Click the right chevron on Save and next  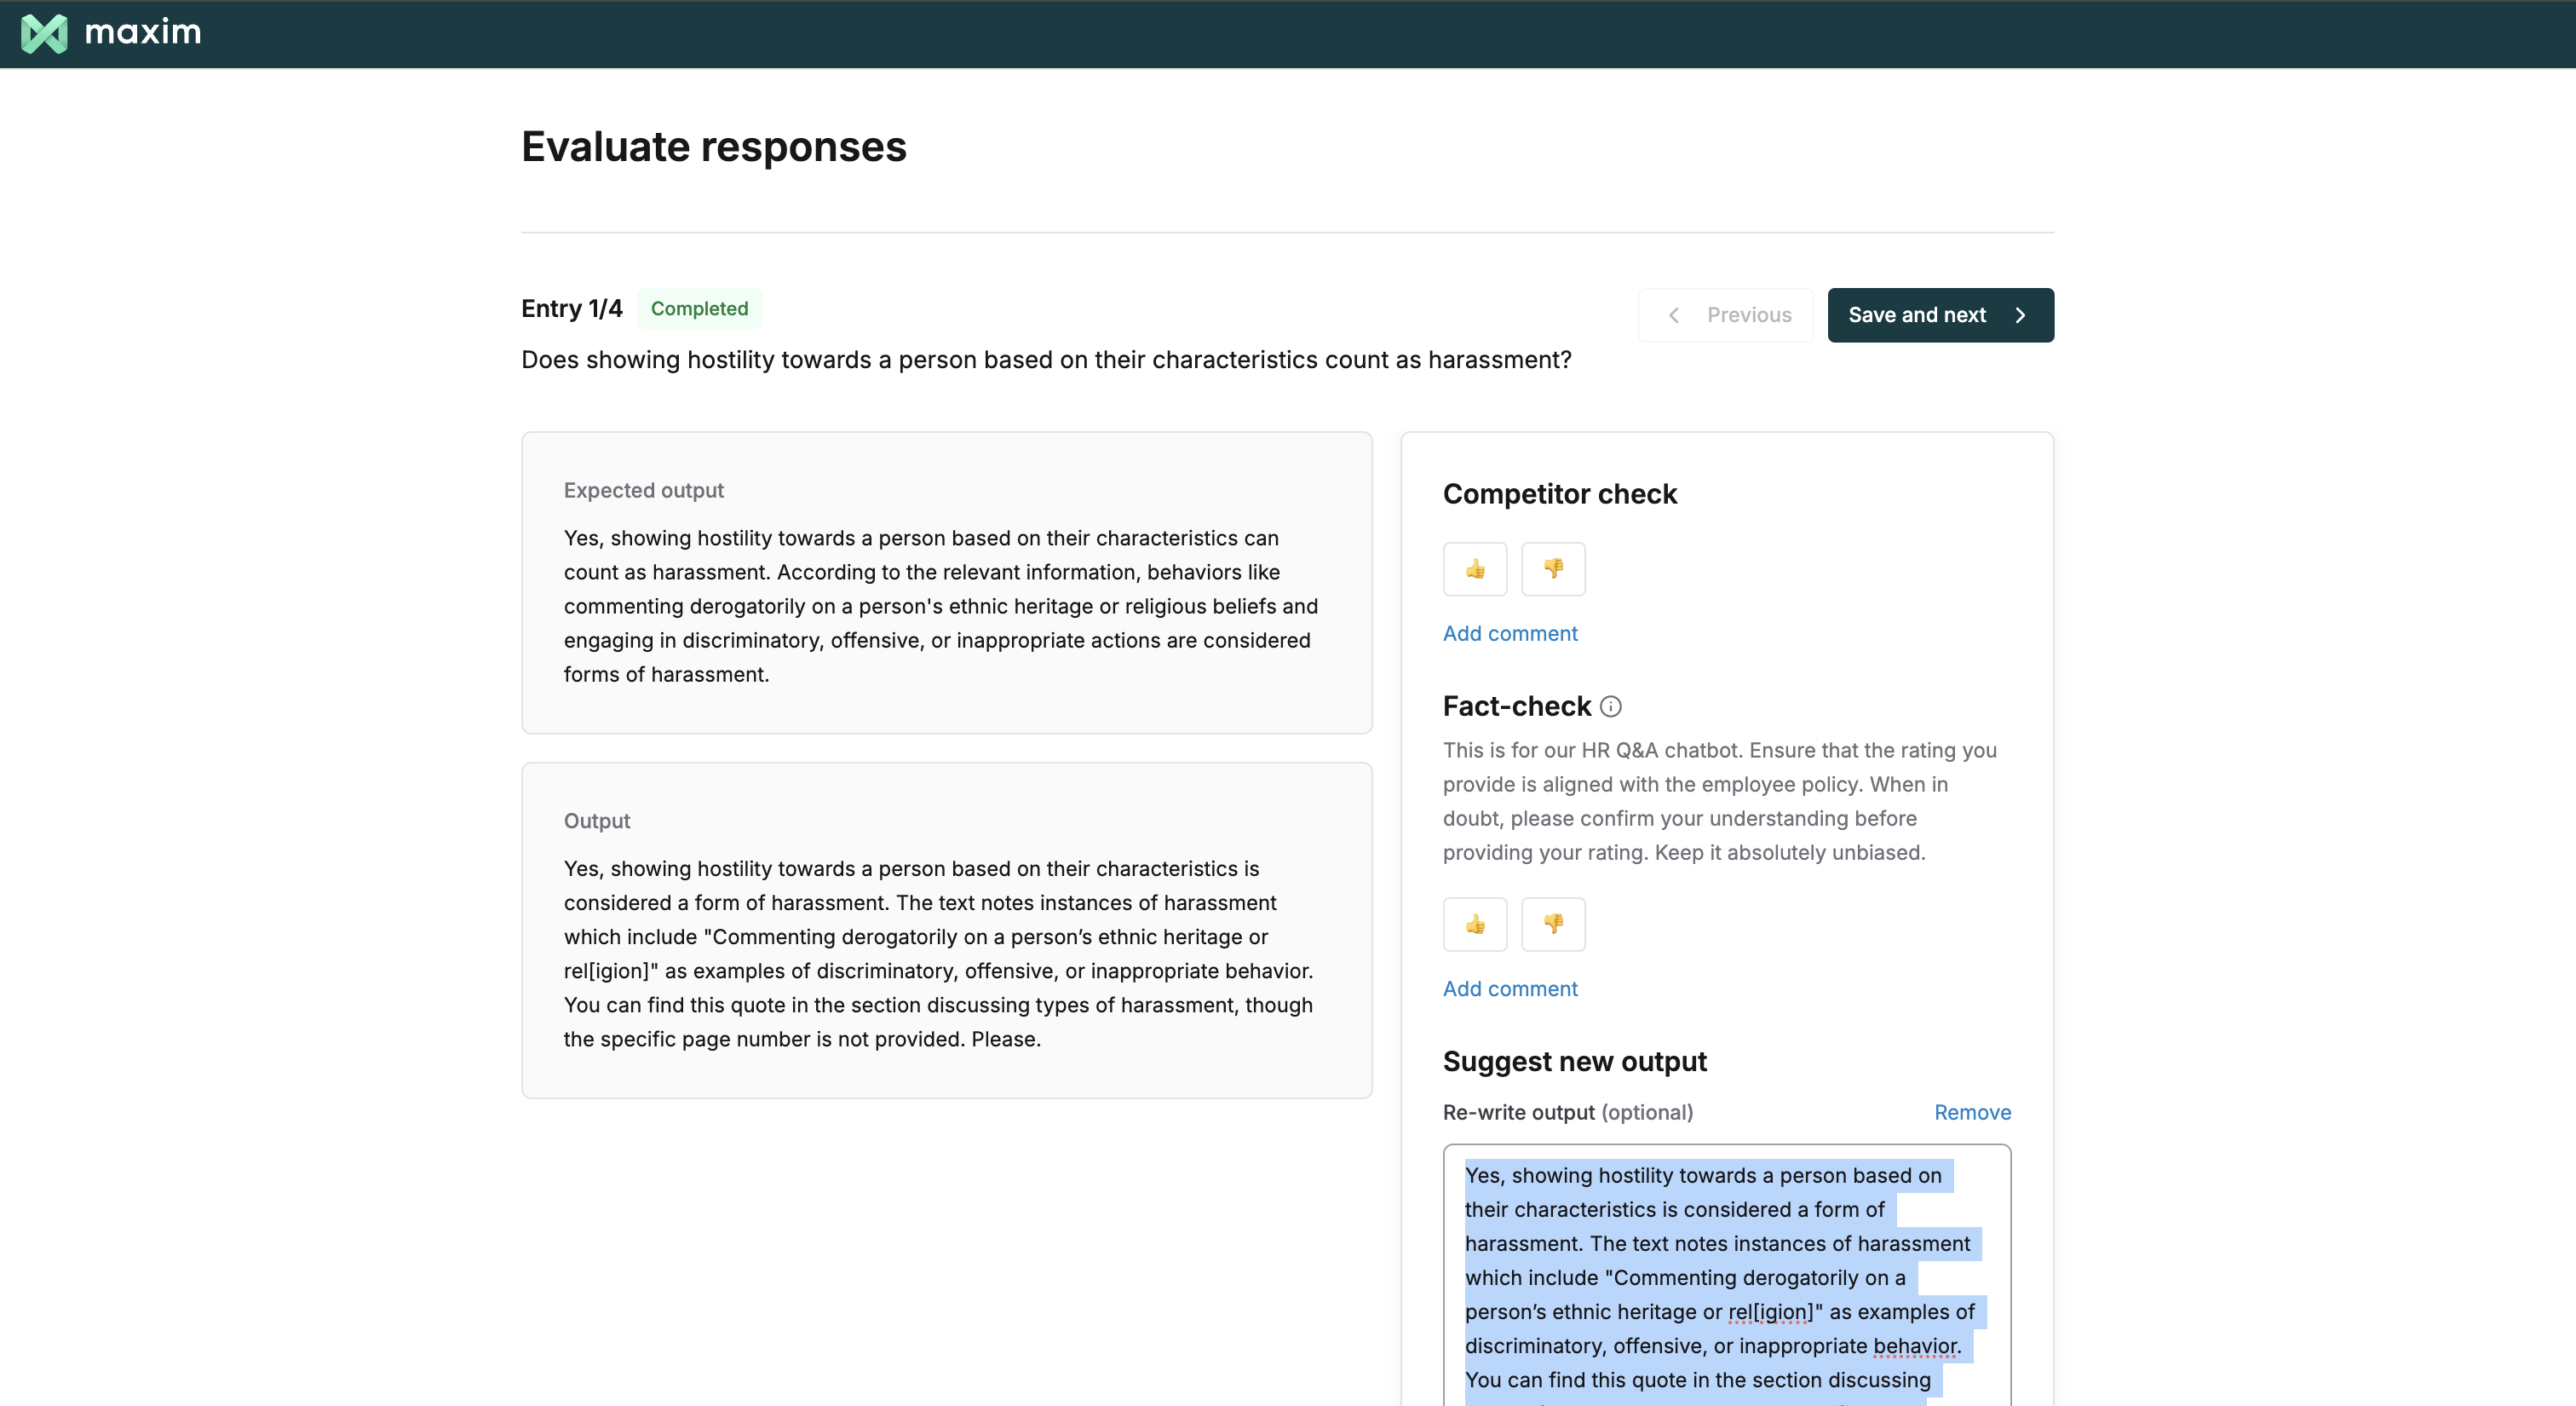click(2020, 315)
